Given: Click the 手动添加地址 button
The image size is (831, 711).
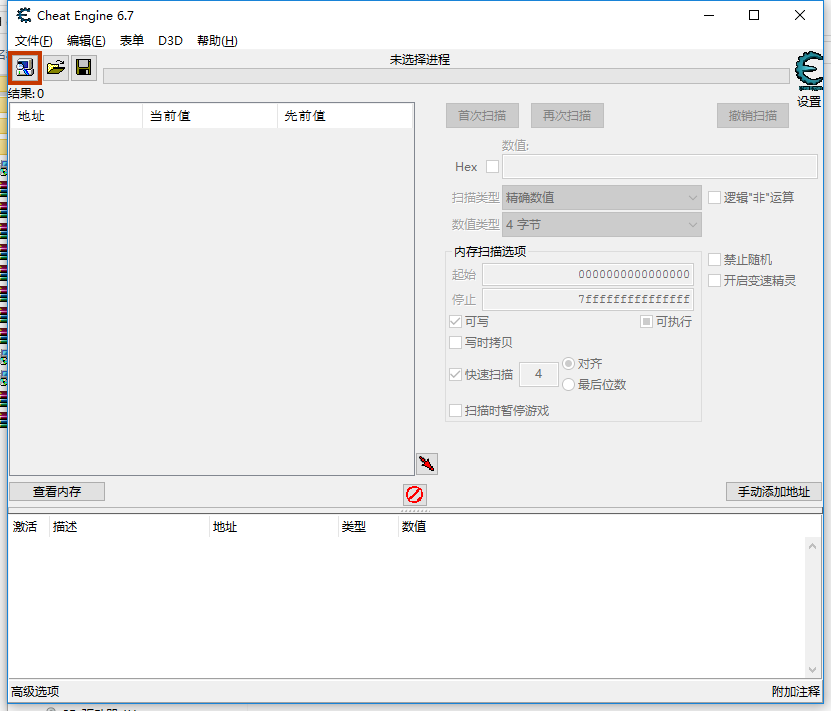Looking at the screenshot, I should [773, 492].
